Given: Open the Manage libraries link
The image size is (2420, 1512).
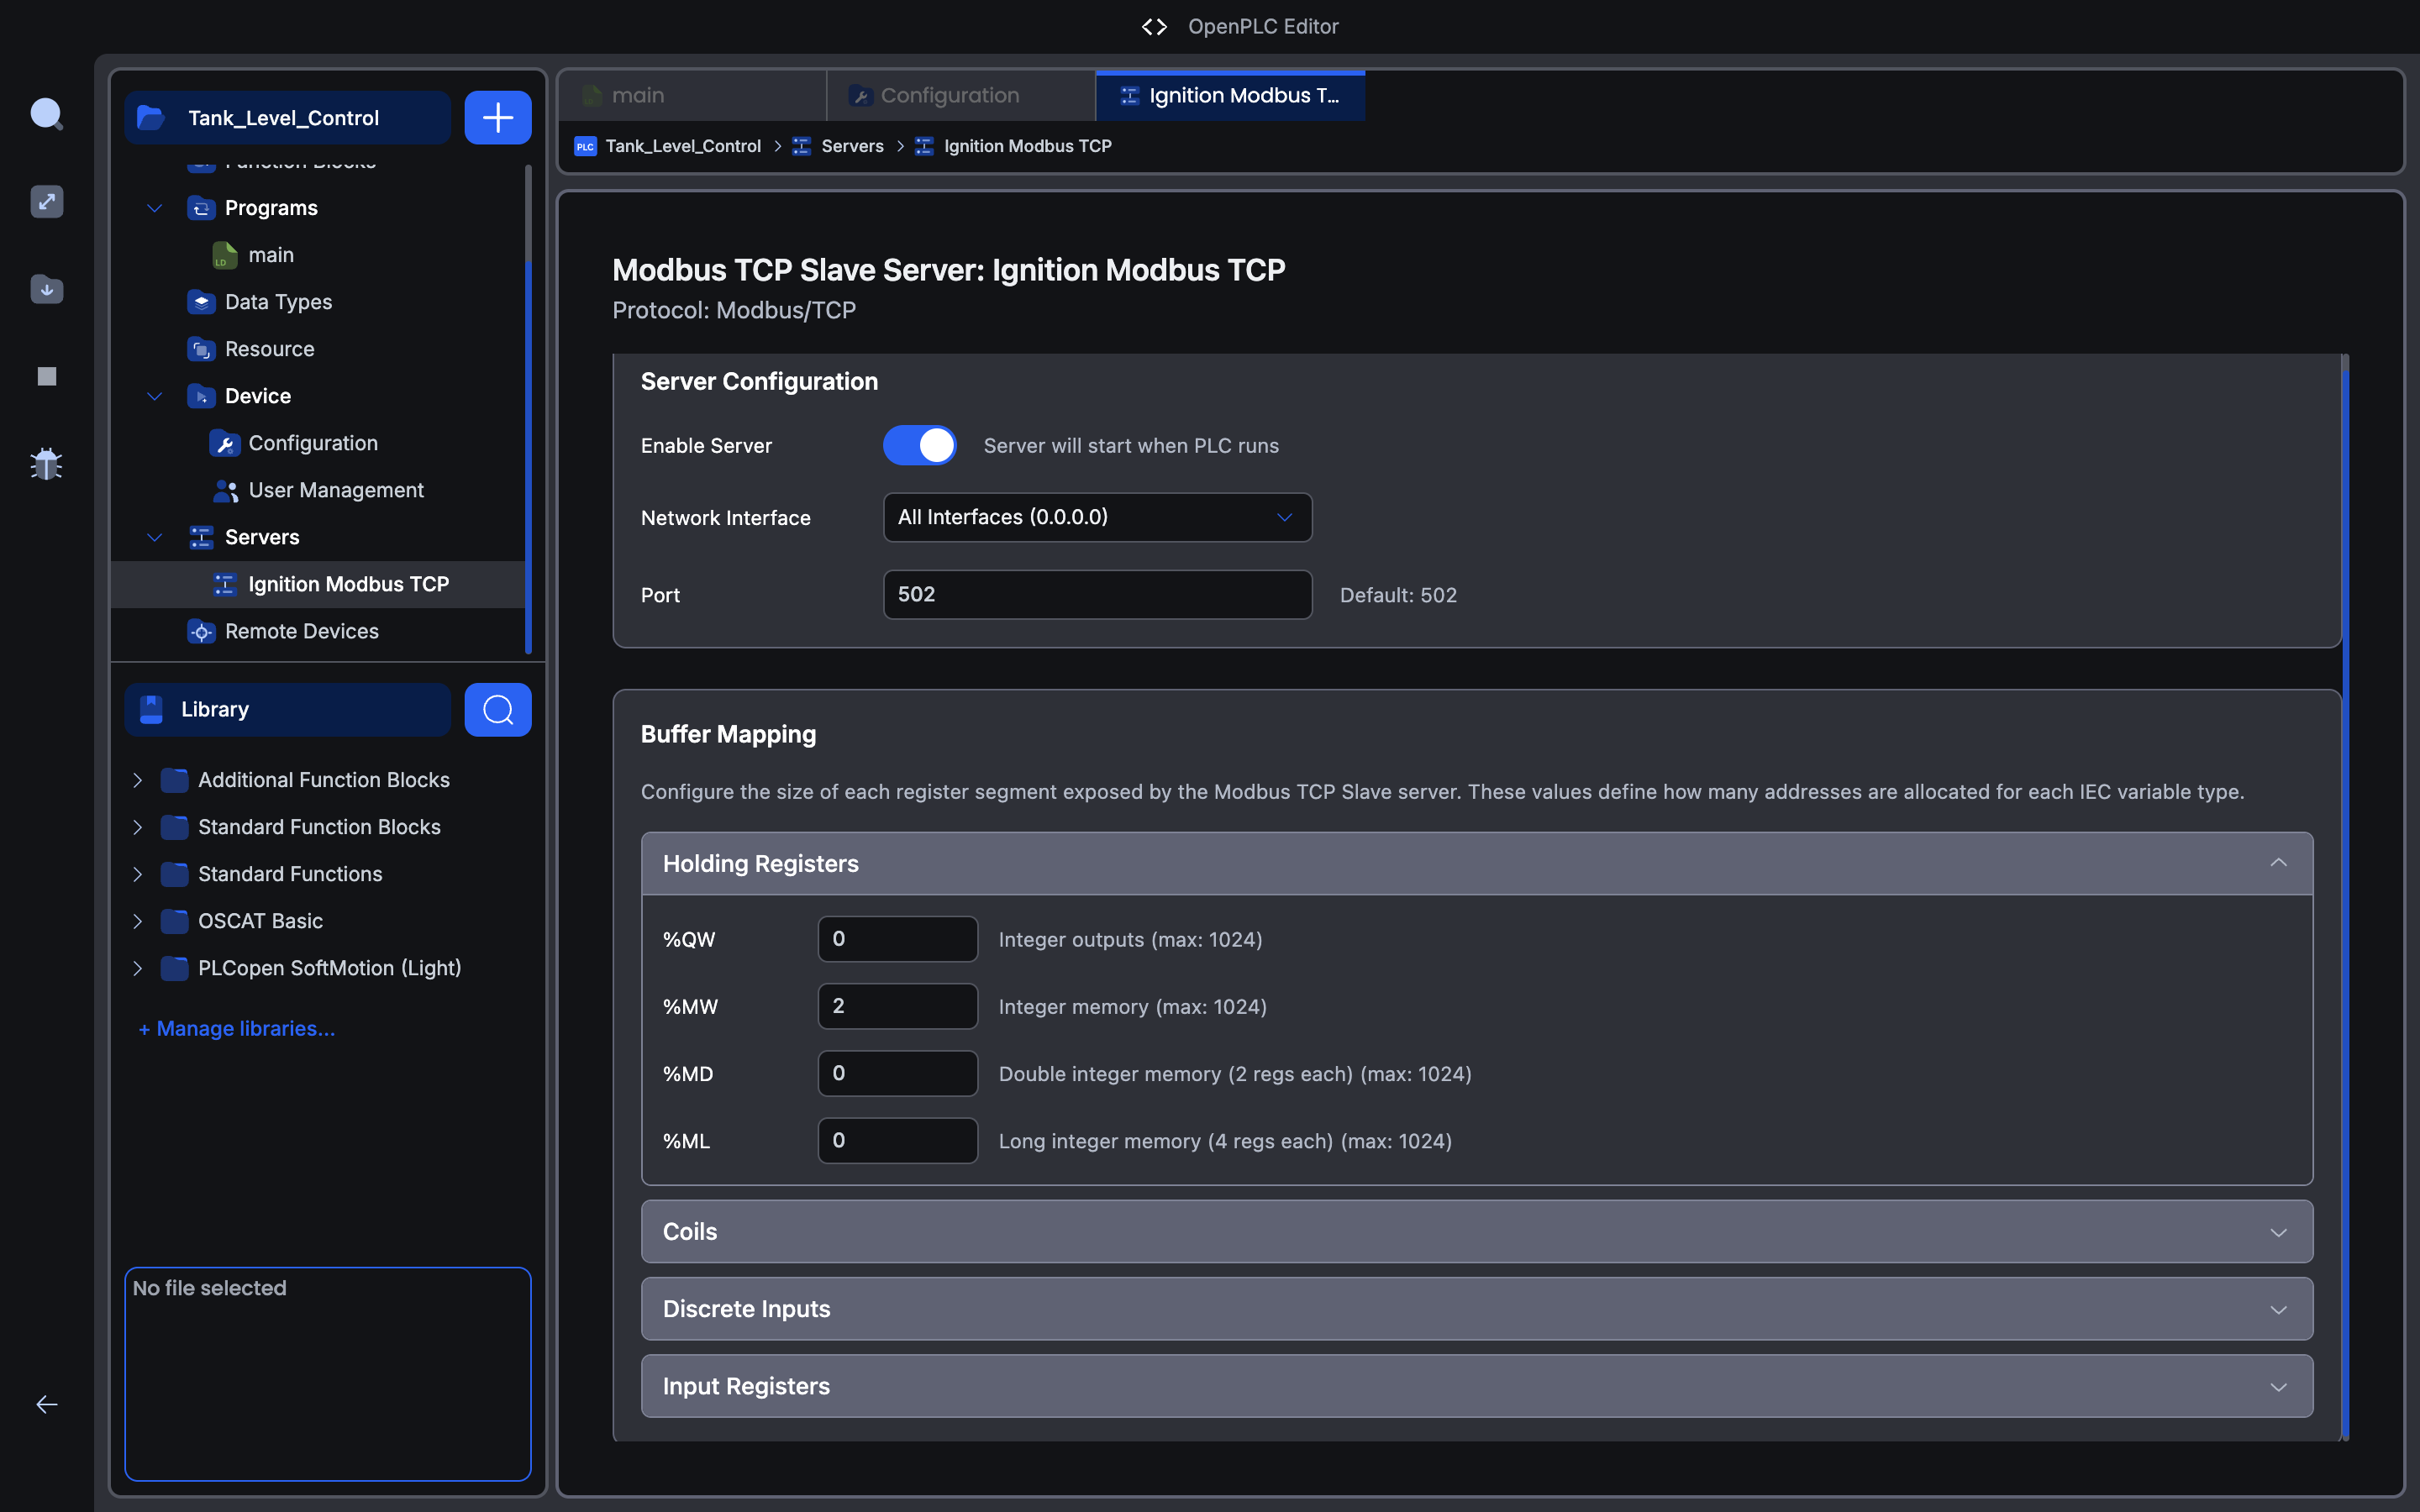Looking at the screenshot, I should (236, 1028).
